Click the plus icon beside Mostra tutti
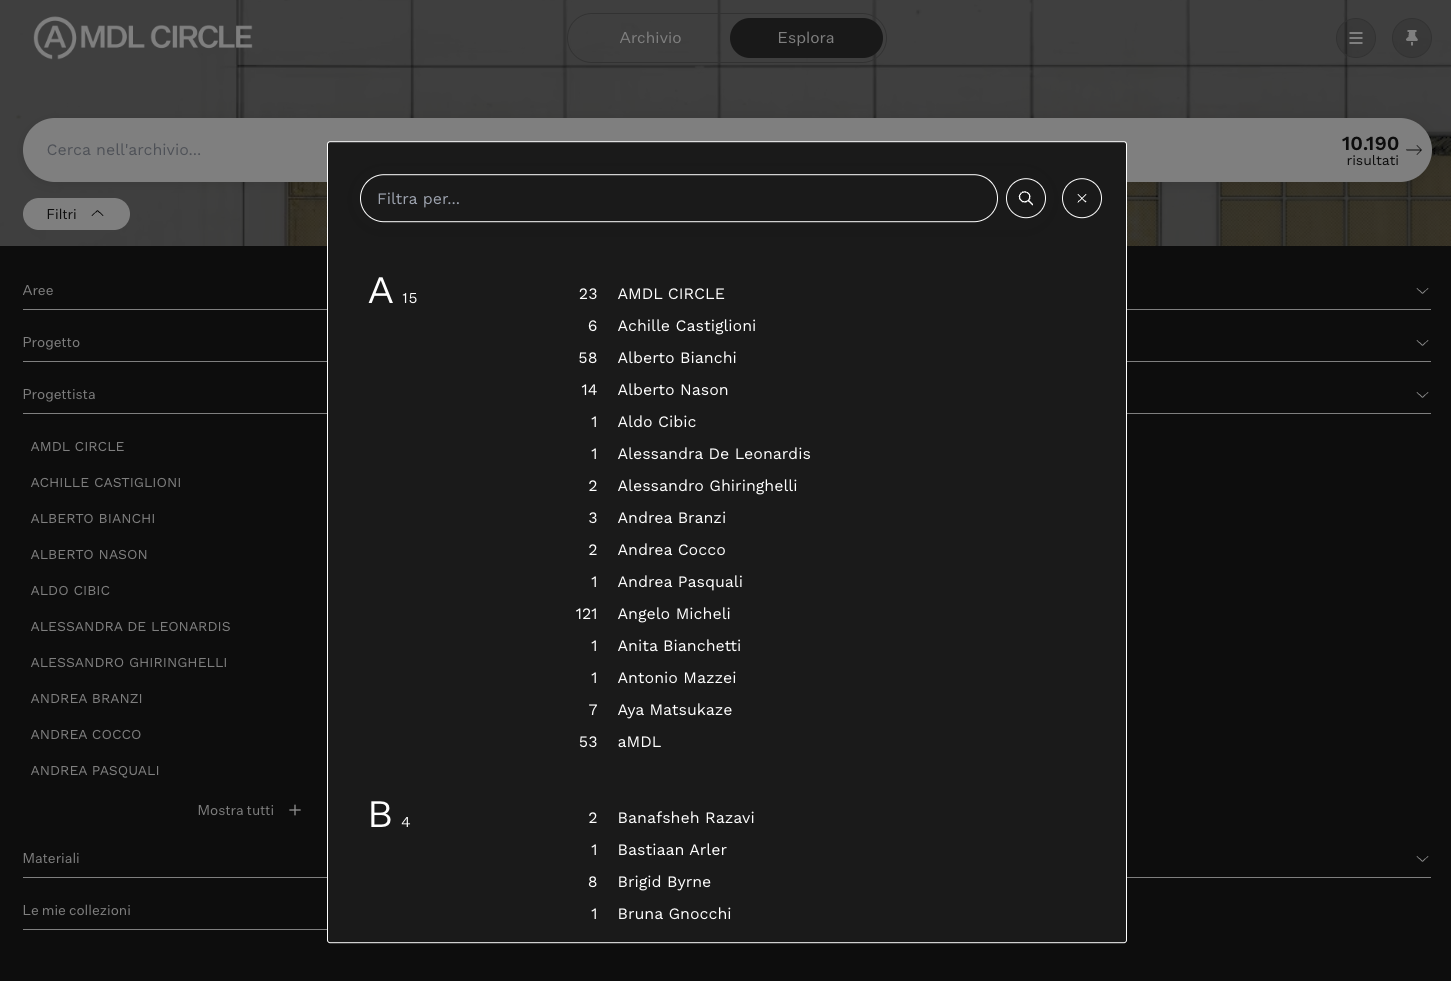Viewport: 1451px width, 981px height. (x=295, y=810)
